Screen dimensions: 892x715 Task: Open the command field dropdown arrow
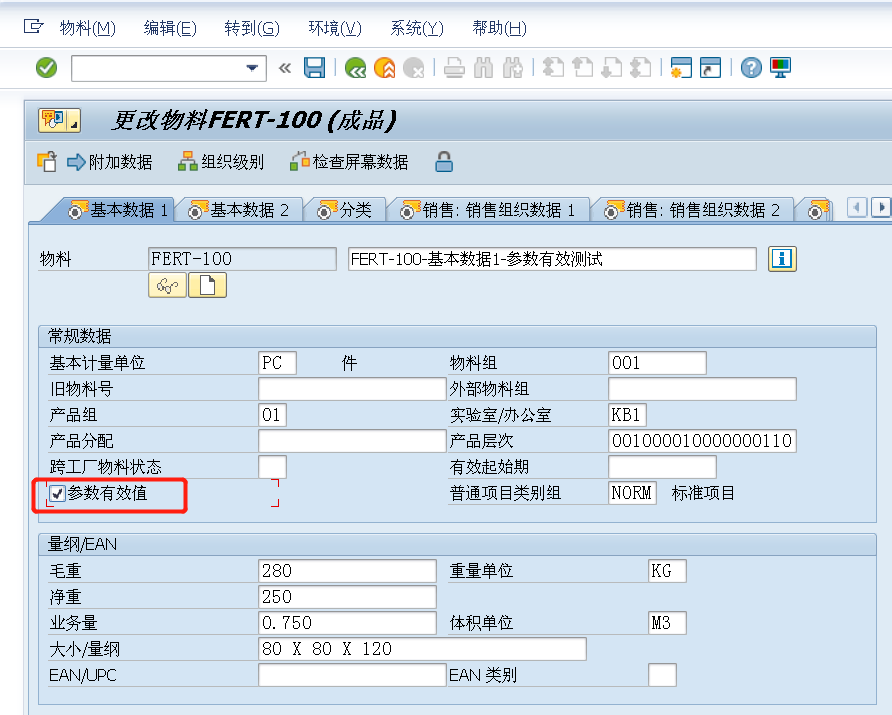tap(251, 68)
